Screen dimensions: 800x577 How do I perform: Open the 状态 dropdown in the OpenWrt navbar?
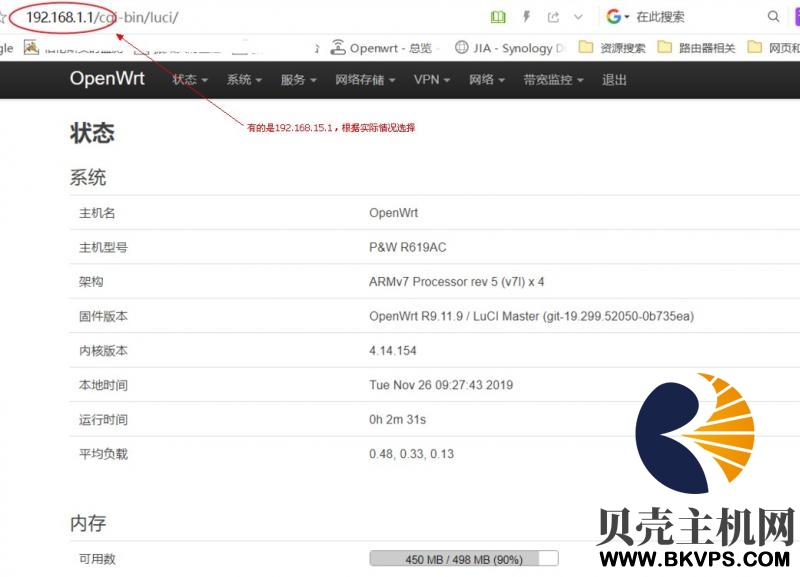[x=190, y=80]
